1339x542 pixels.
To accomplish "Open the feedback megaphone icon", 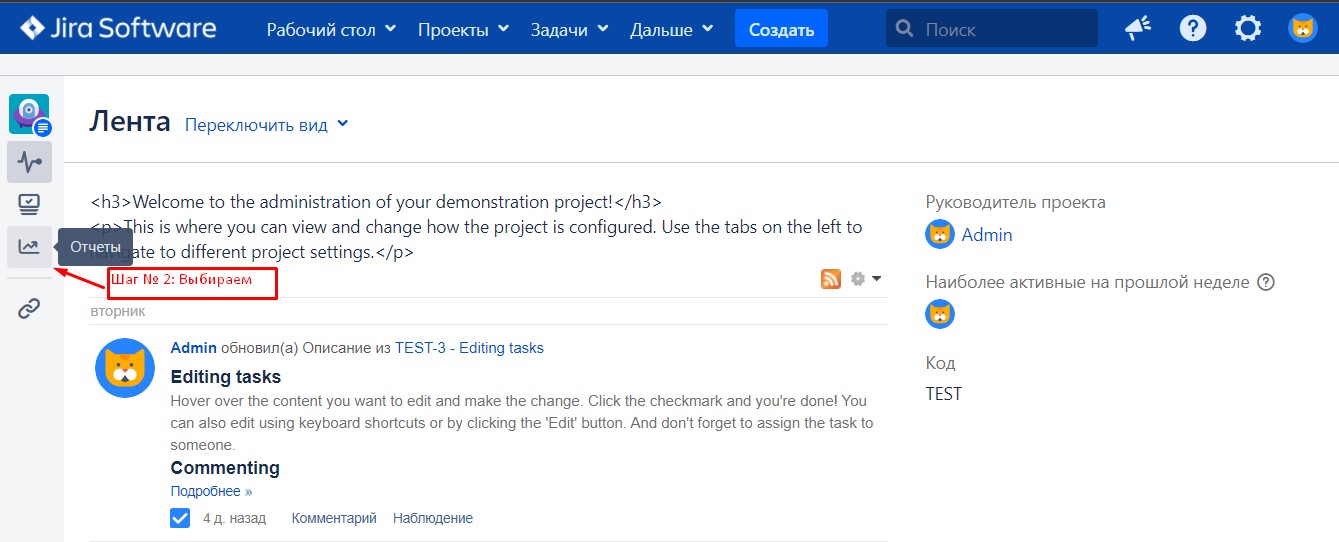I will pyautogui.click(x=1138, y=28).
